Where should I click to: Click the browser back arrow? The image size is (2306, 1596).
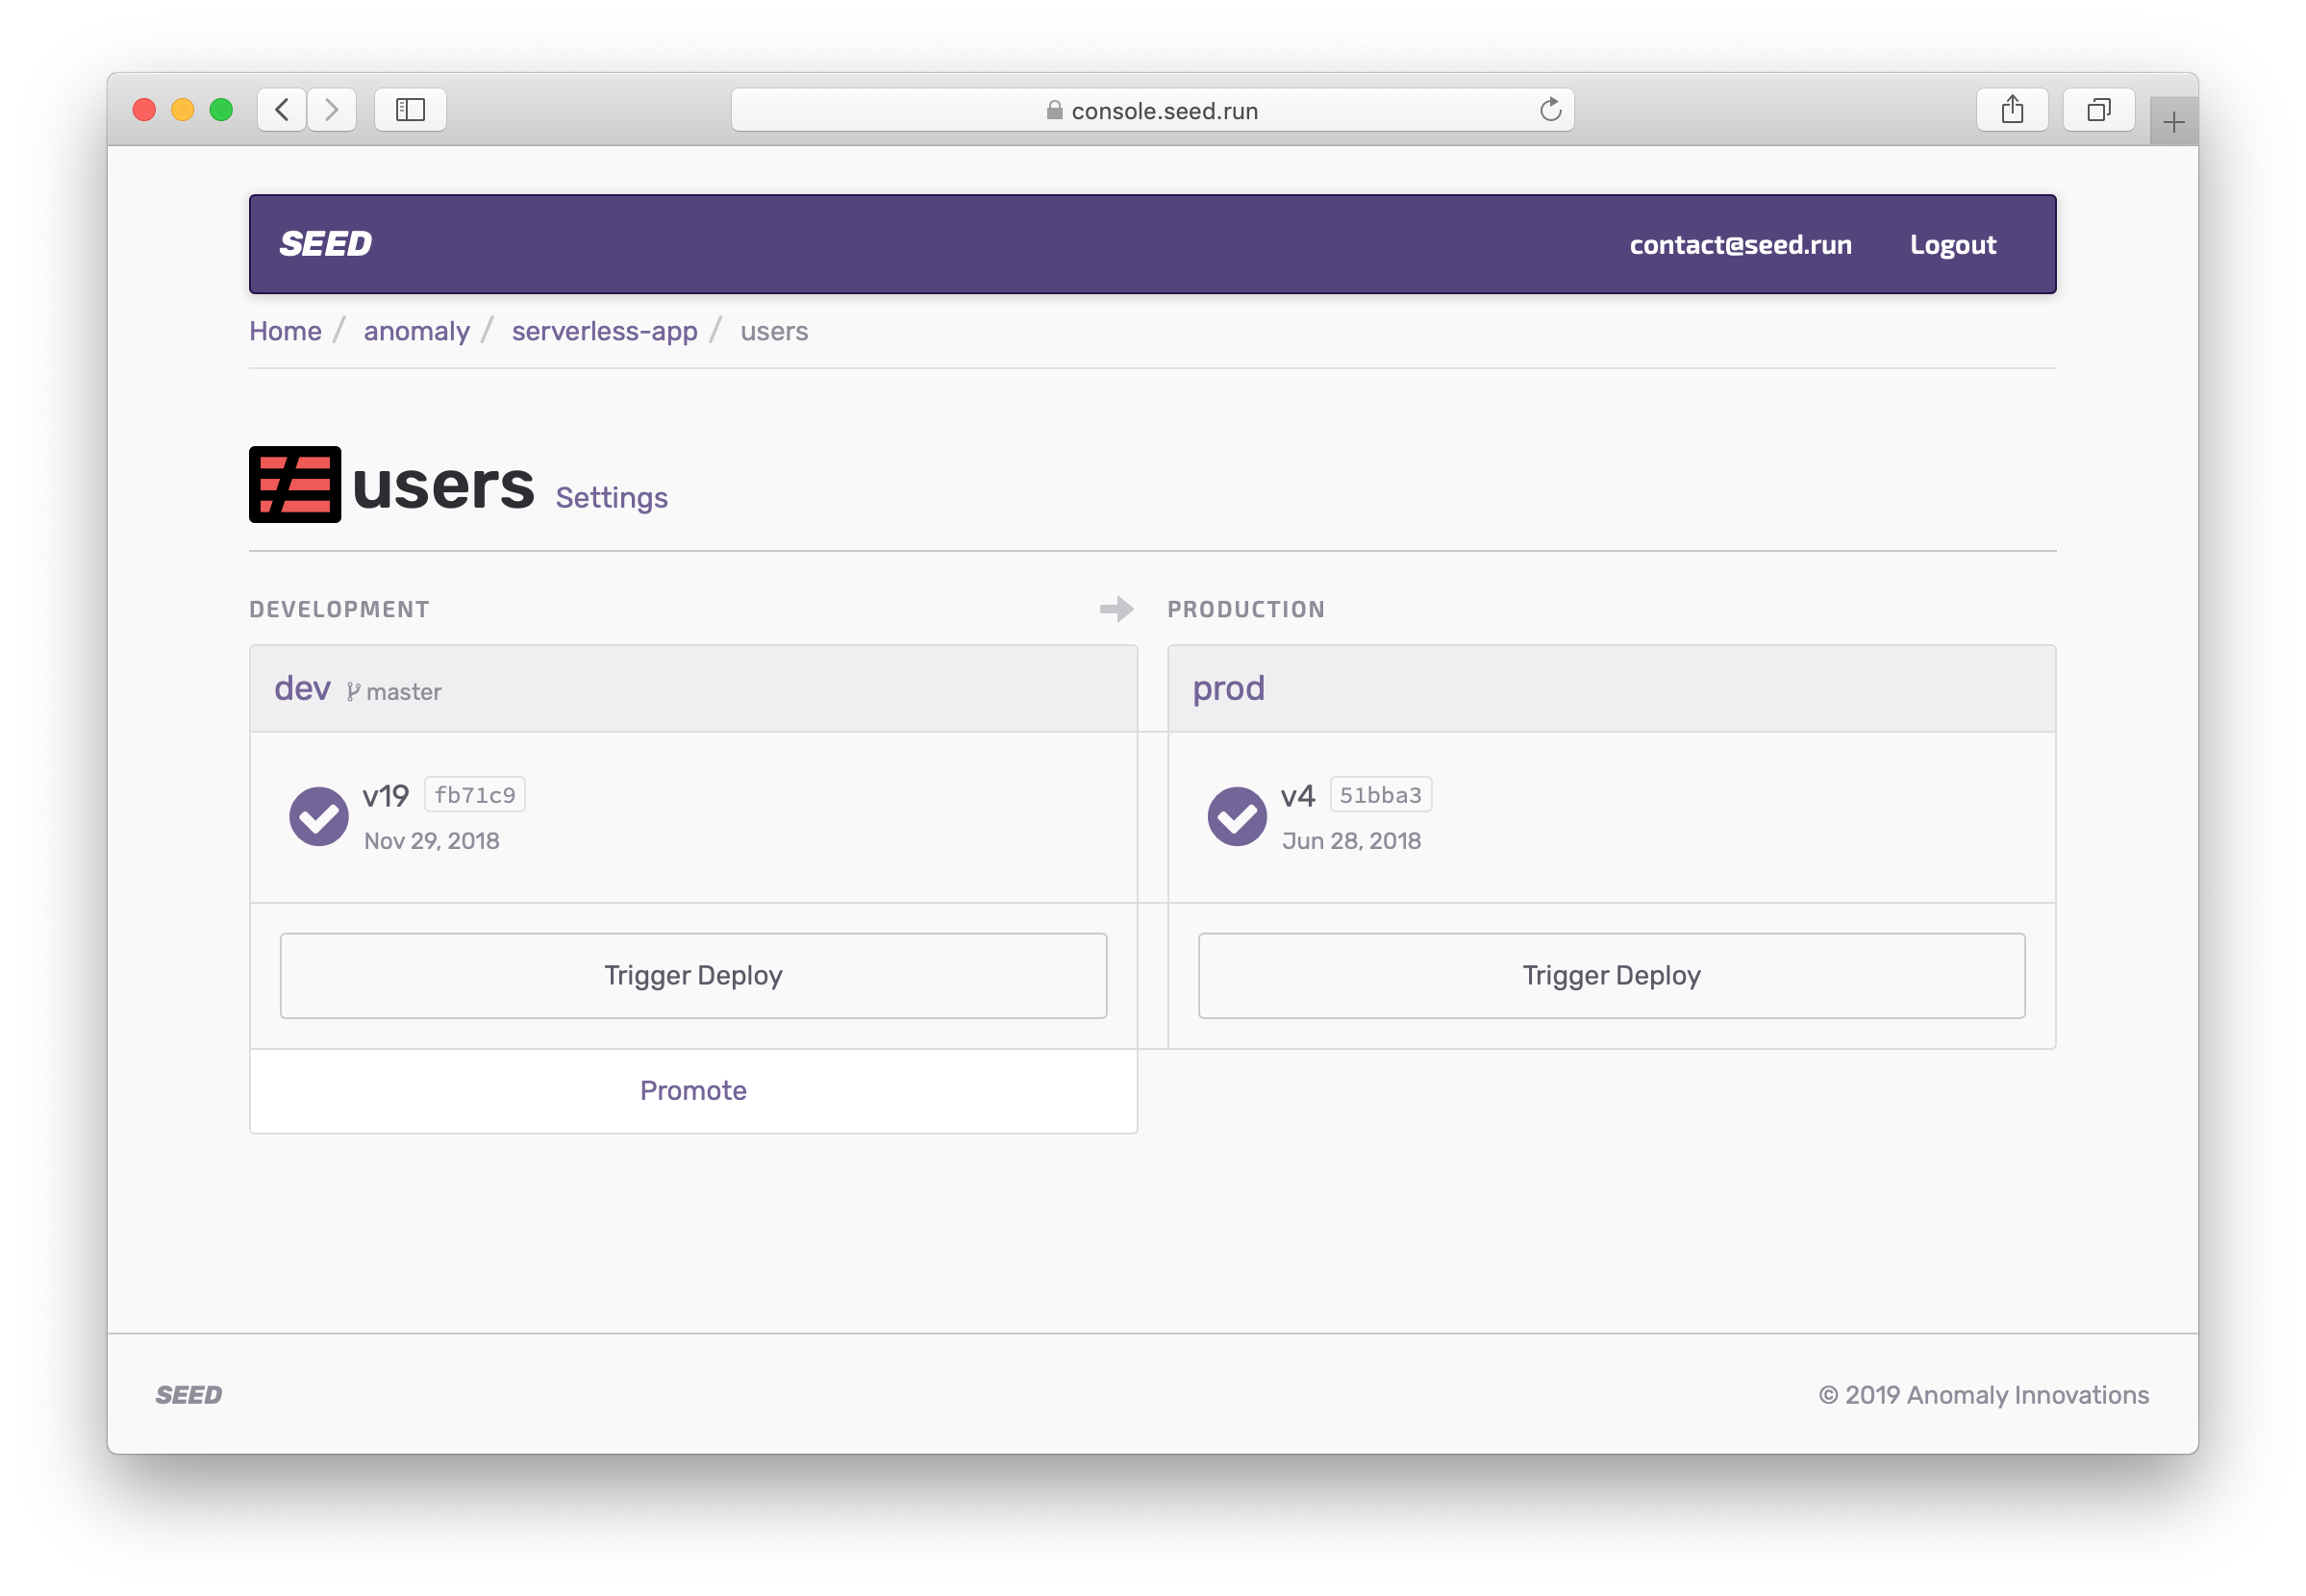pos(282,110)
